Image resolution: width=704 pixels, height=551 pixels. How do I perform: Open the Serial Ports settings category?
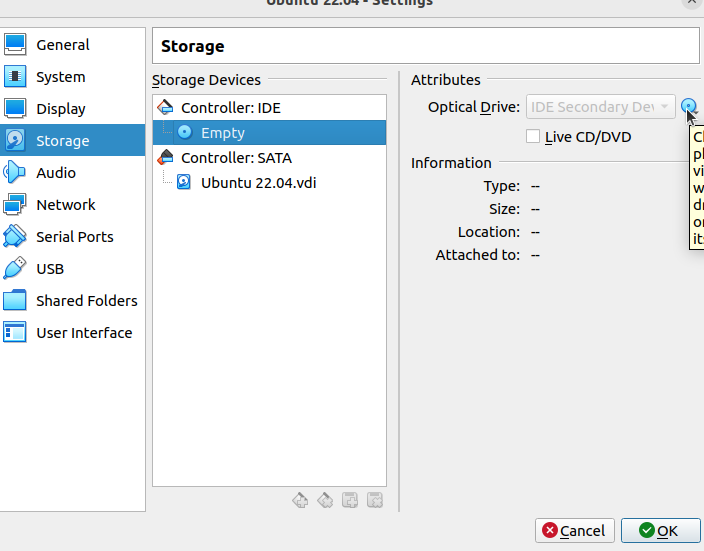point(72,237)
